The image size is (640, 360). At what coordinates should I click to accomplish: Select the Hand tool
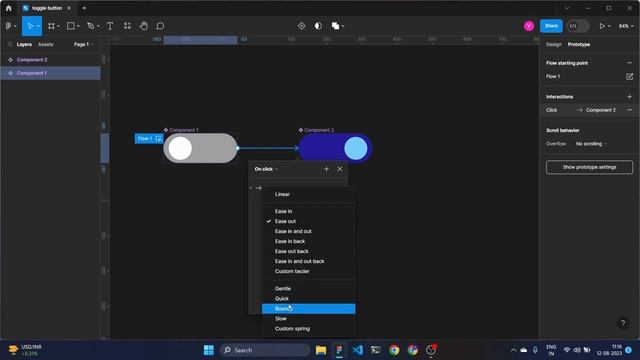pos(144,26)
